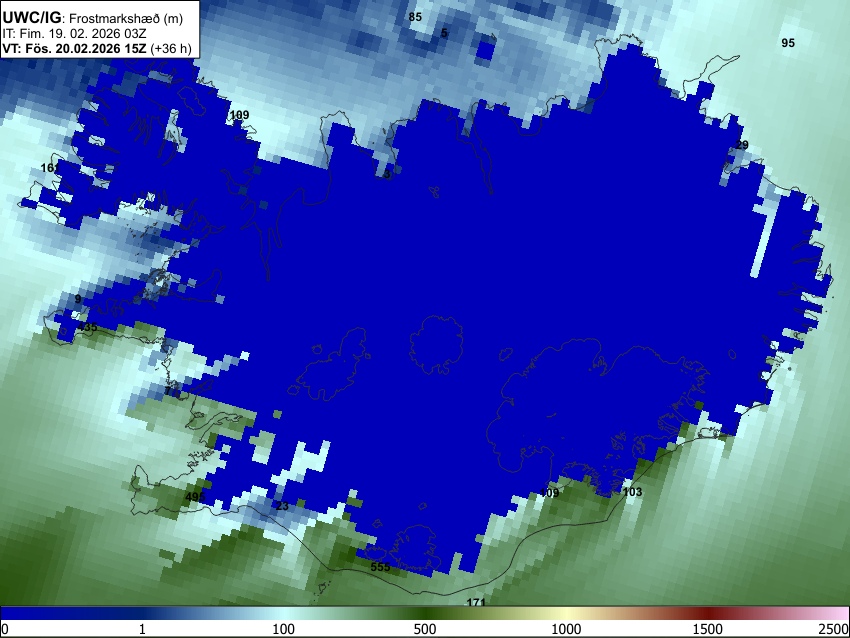Click the 435 value label

click(88, 327)
